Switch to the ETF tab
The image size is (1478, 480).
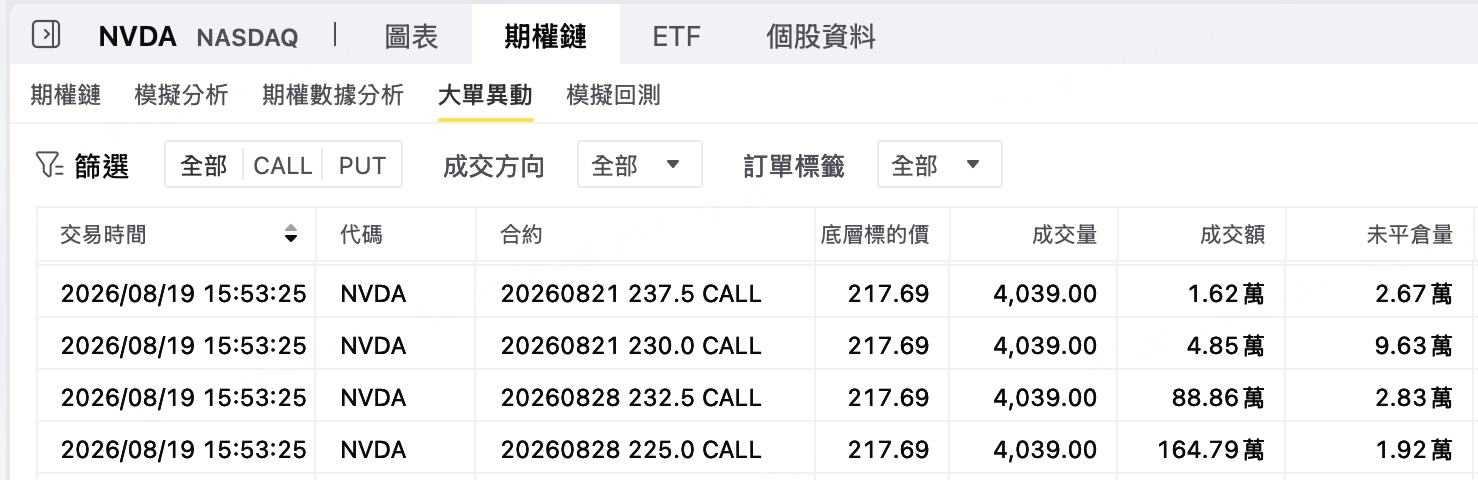coord(677,37)
